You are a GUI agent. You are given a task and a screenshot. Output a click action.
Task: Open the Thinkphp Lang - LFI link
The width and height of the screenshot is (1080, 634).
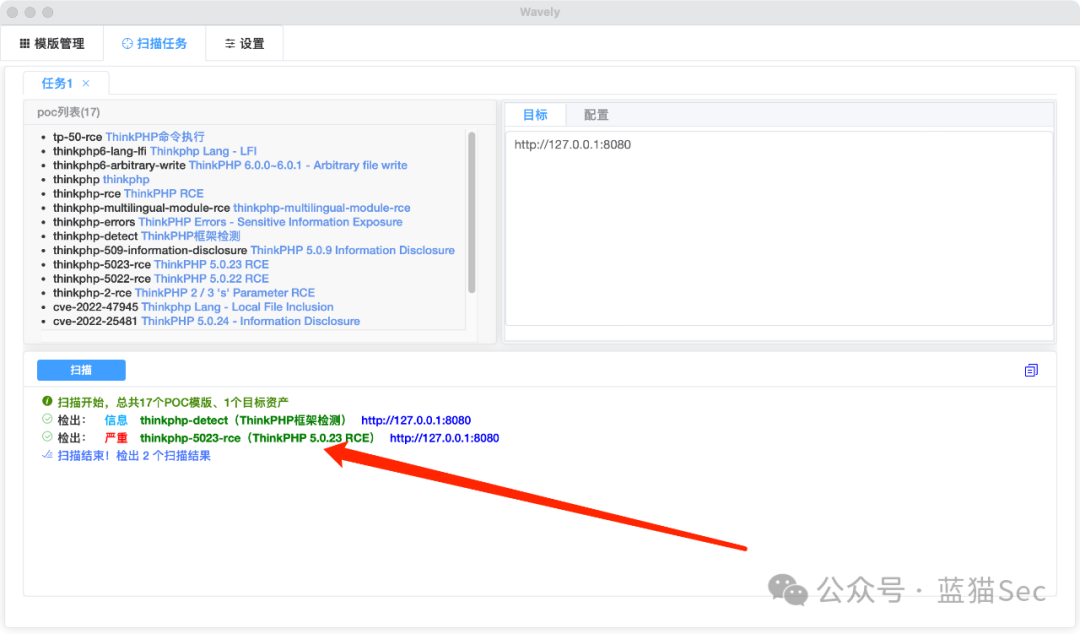(x=203, y=151)
